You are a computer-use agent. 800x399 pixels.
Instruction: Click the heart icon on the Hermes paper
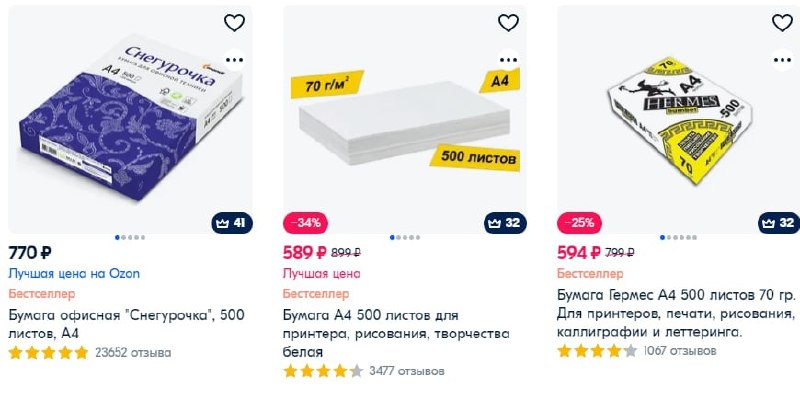pos(782,22)
